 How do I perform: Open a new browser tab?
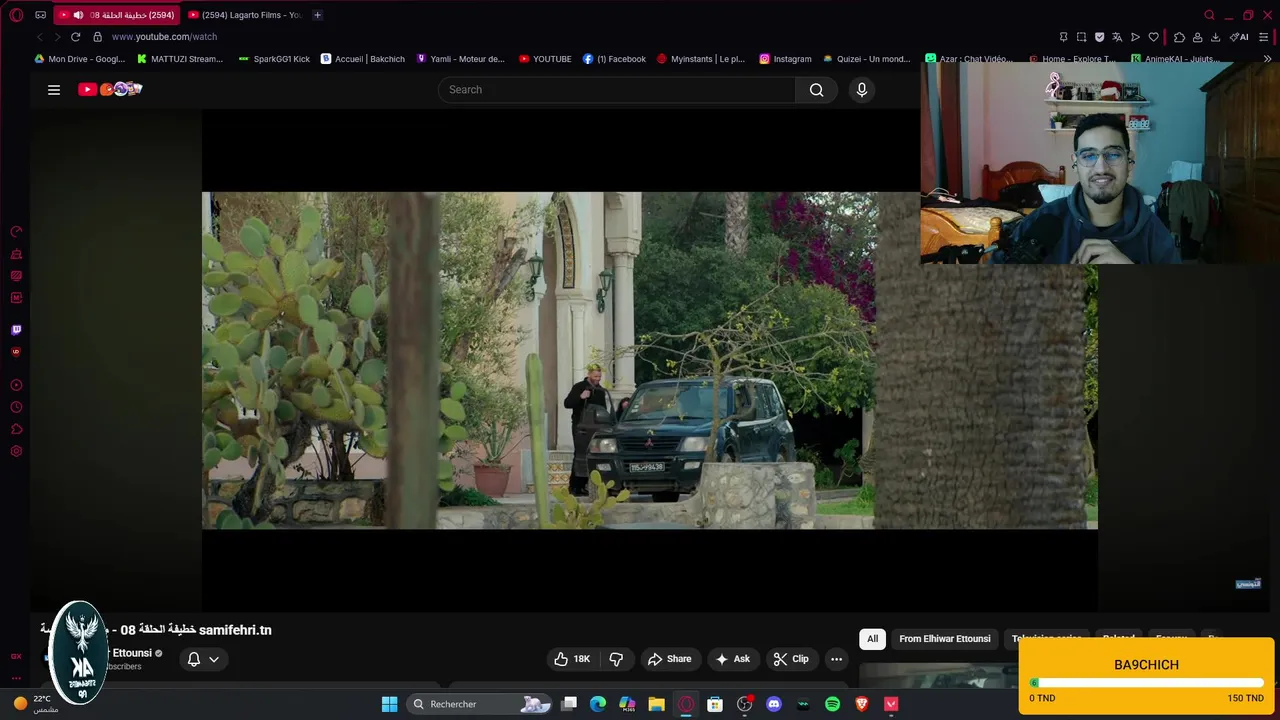[317, 15]
